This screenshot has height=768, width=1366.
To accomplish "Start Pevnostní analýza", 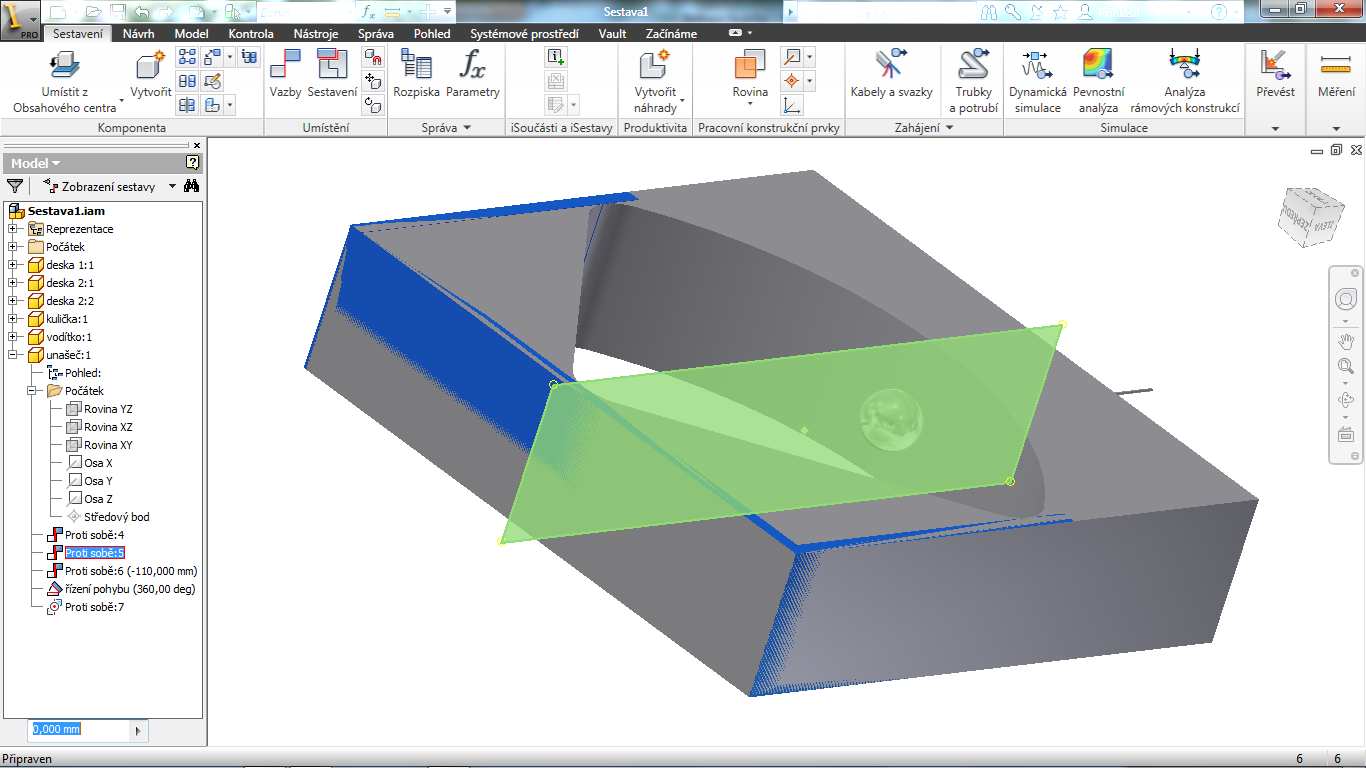I will point(1098,82).
